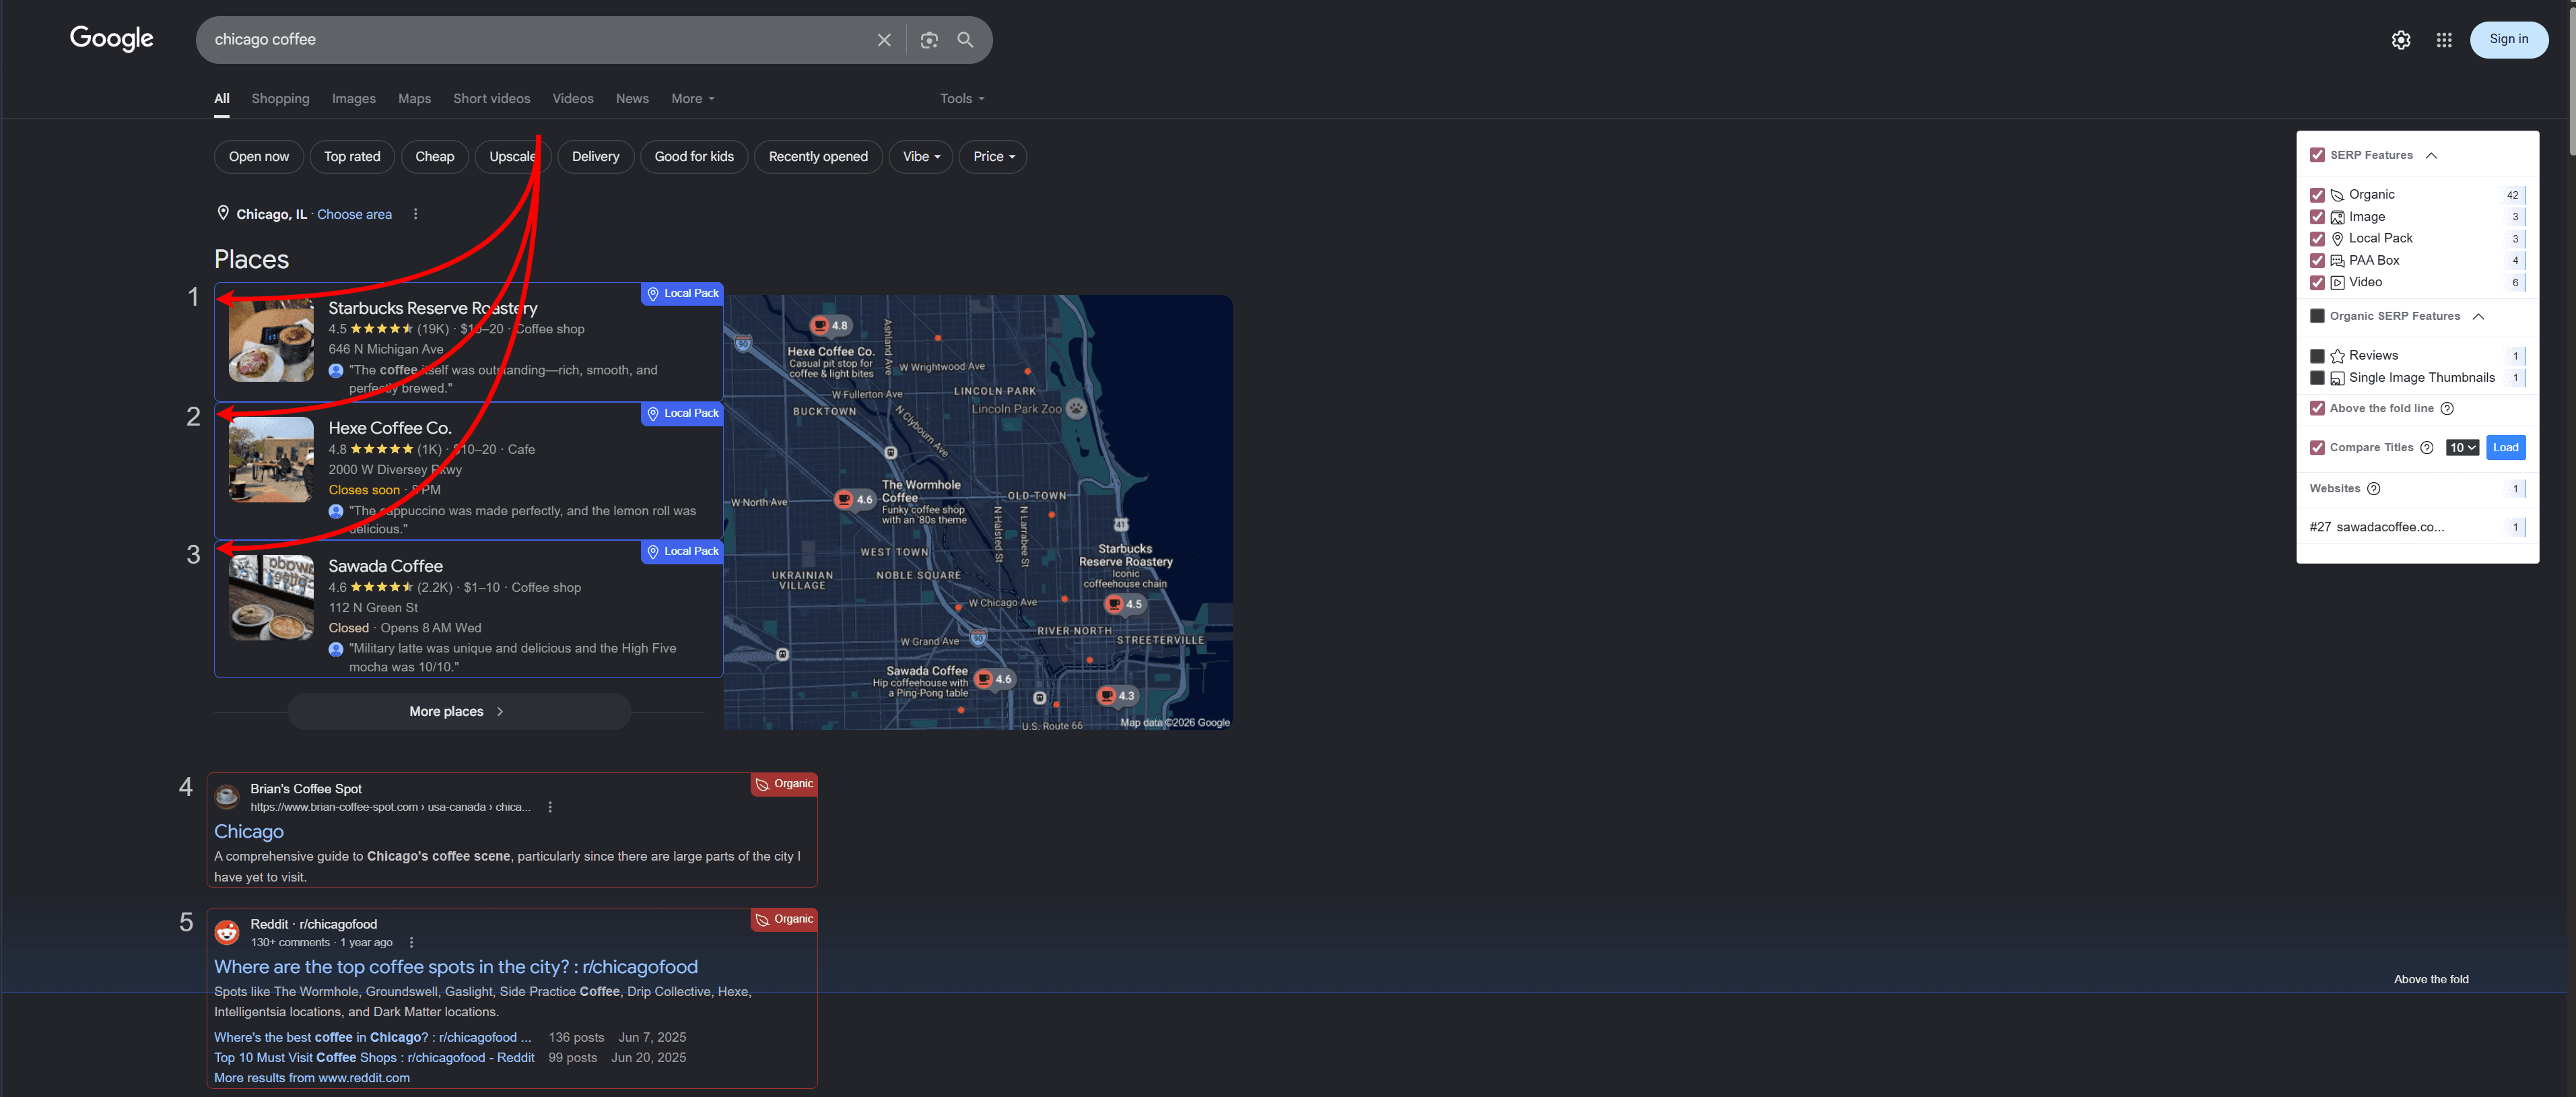Click the Reddit favicon in the r/chicagofood result
Viewport: 2576px width, 1097px height.
[227, 932]
